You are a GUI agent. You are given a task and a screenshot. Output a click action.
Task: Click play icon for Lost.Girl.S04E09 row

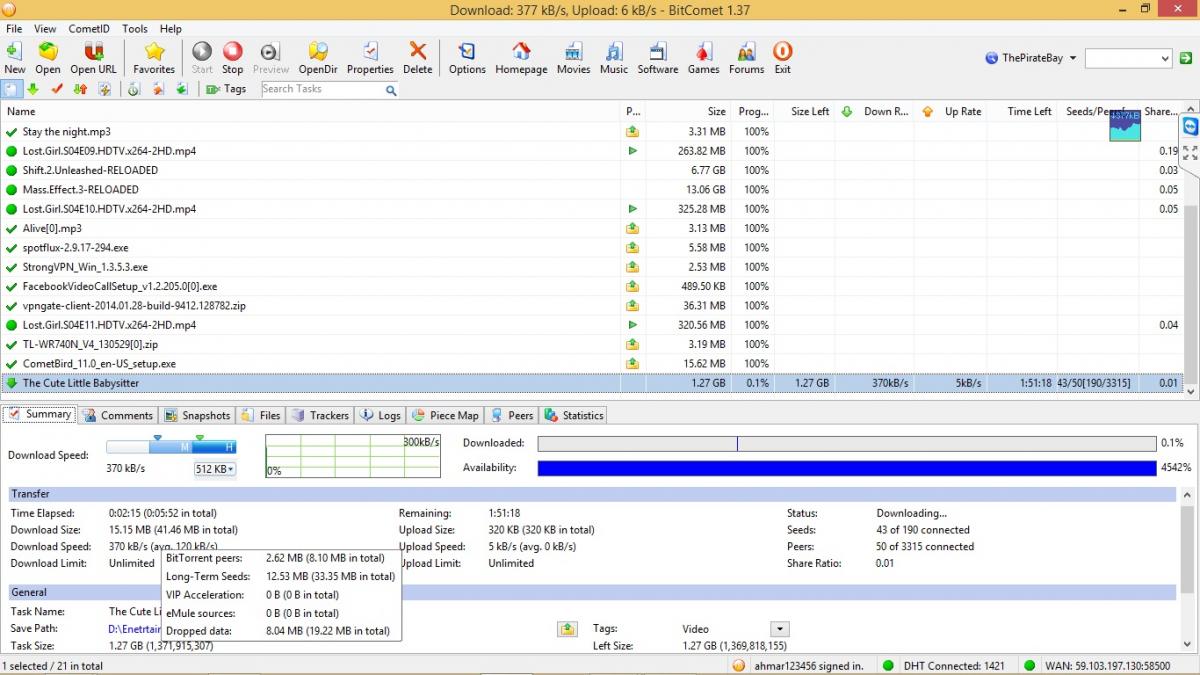pyautogui.click(x=632, y=151)
